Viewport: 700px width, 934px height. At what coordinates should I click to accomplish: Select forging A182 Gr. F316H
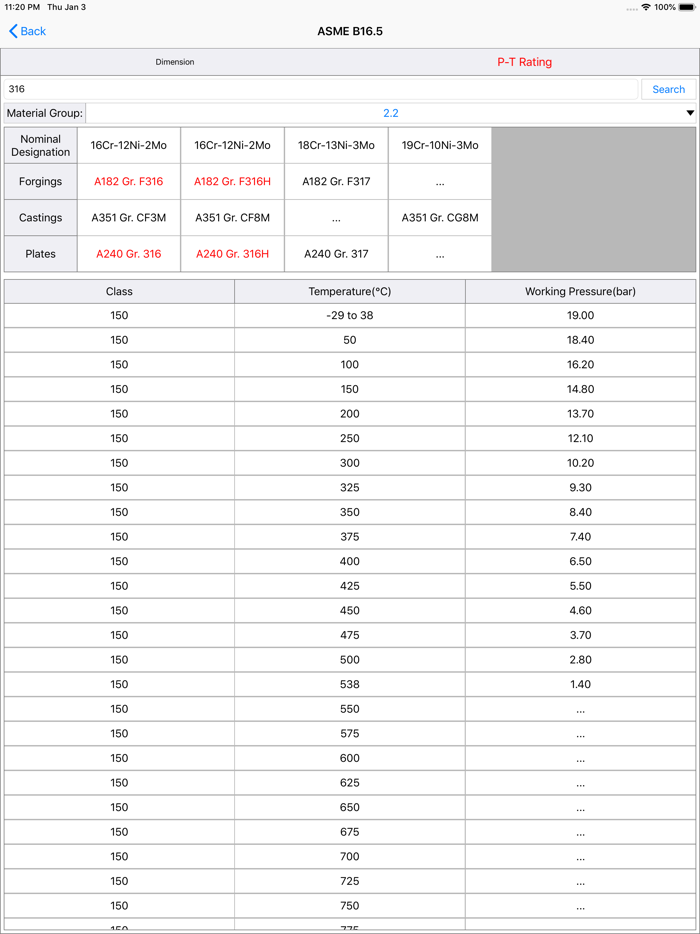coord(233,182)
